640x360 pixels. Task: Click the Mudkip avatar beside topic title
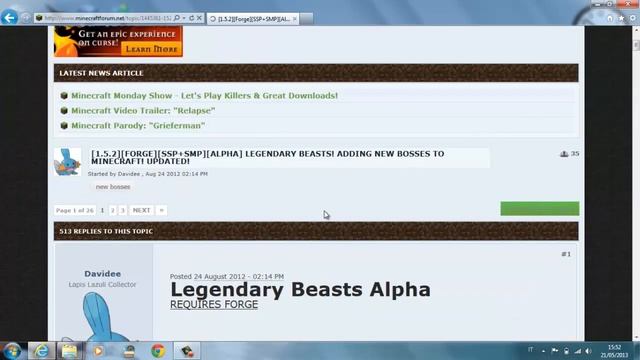(67, 162)
